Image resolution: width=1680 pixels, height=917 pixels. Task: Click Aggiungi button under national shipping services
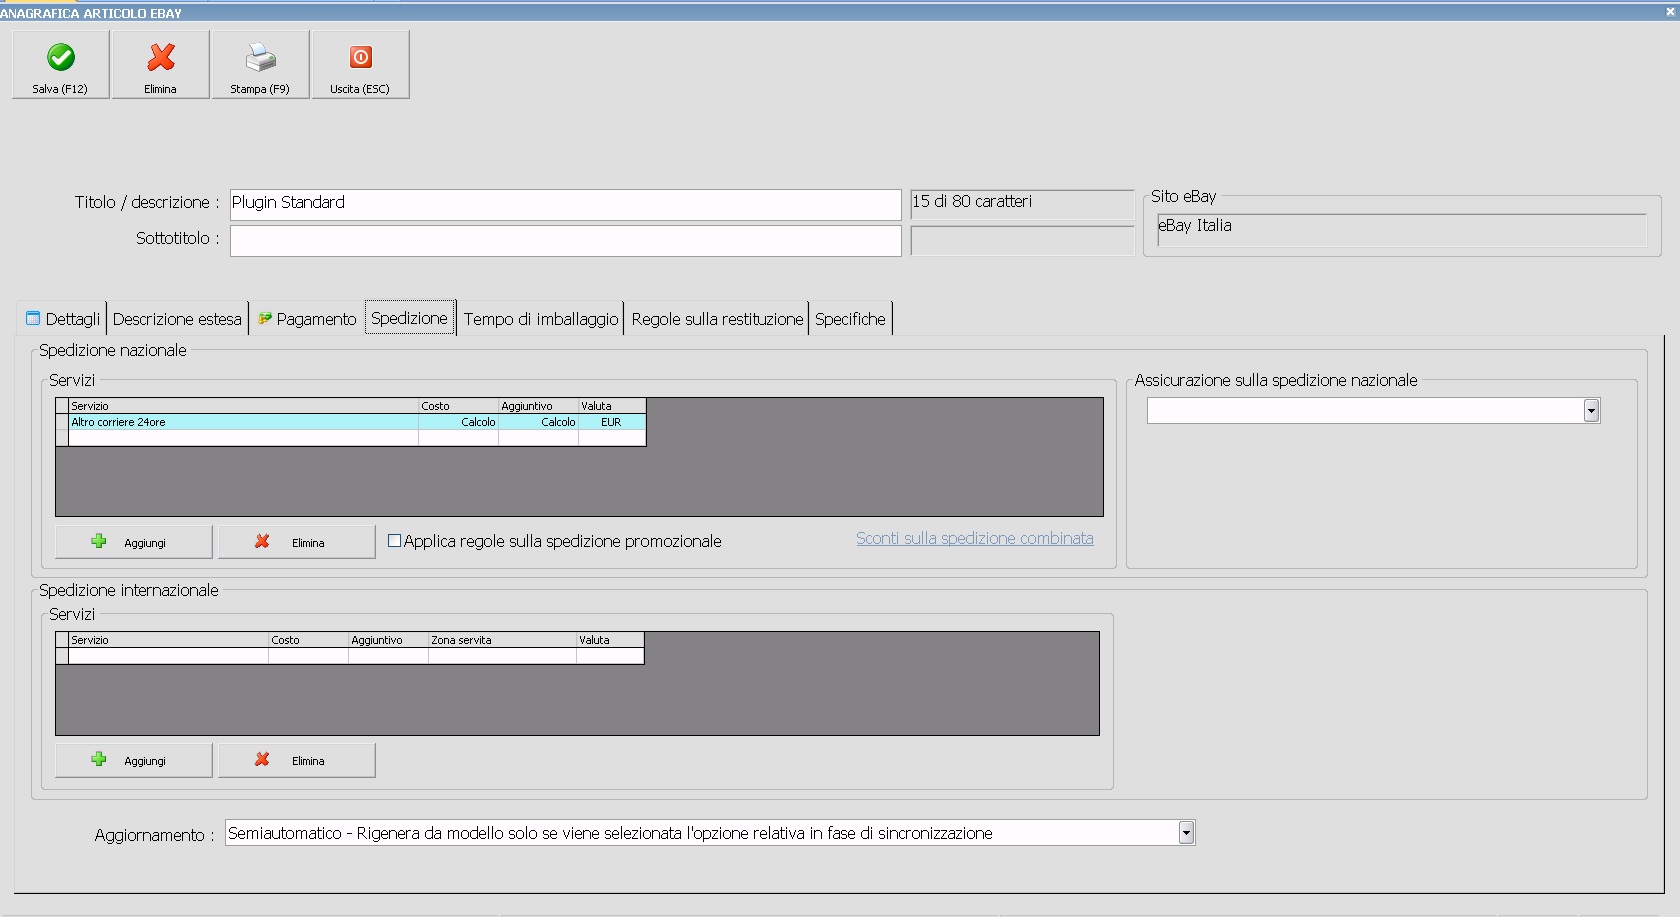tap(134, 542)
